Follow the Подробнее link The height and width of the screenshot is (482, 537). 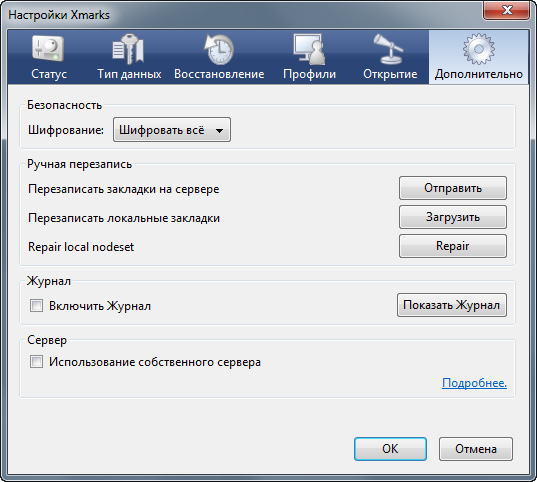(474, 383)
